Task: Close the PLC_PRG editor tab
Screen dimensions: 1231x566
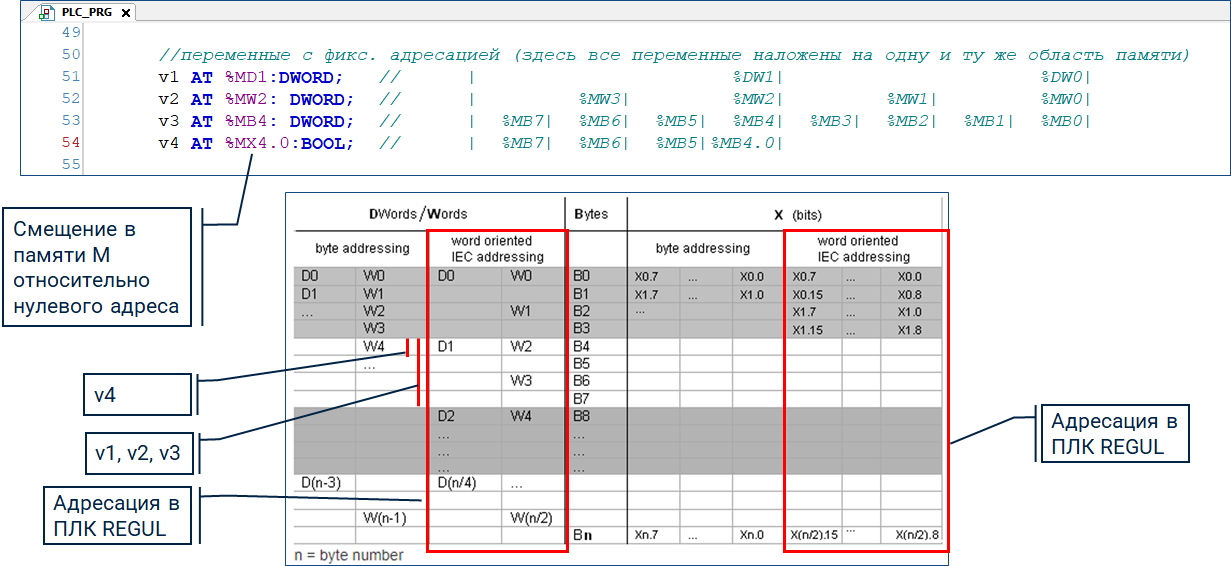Action: [x=126, y=13]
